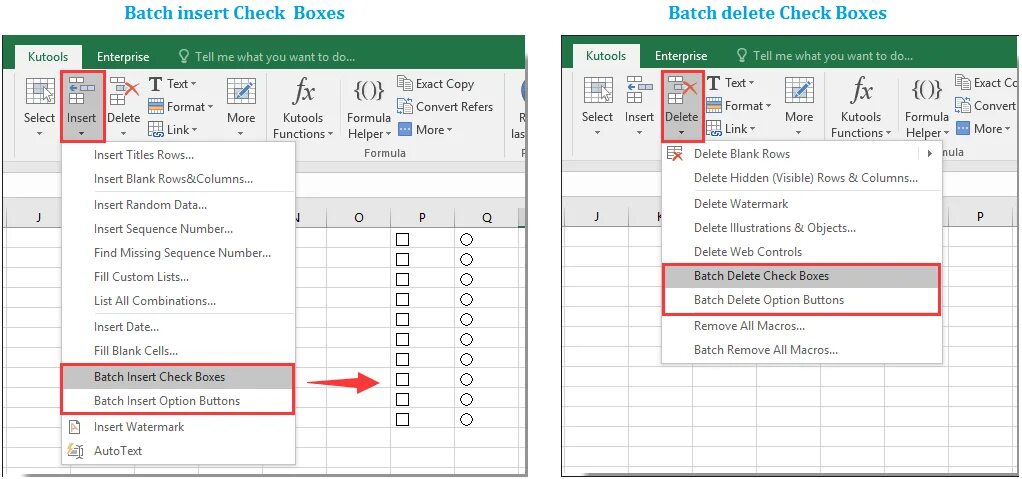Switch to Enterprise tab in left window

click(123, 57)
